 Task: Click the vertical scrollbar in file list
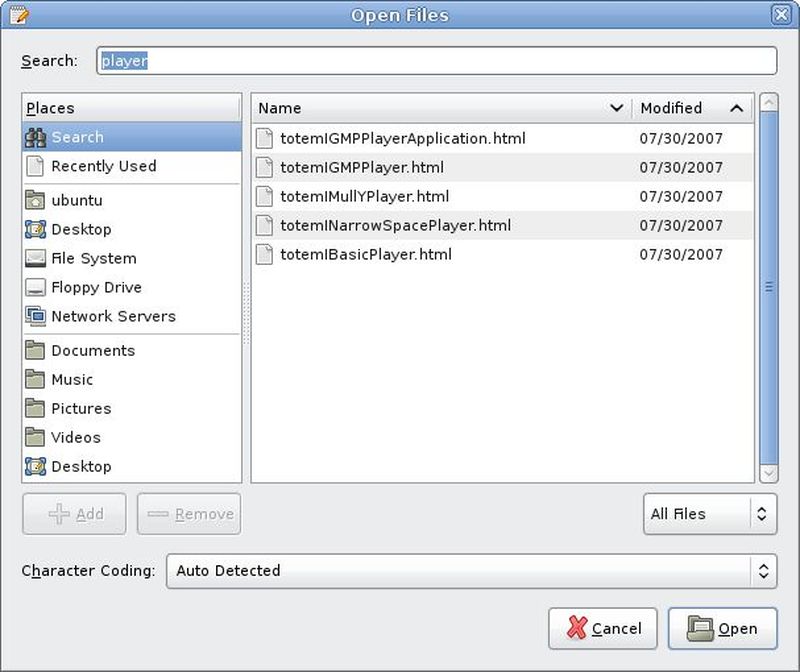coord(768,287)
